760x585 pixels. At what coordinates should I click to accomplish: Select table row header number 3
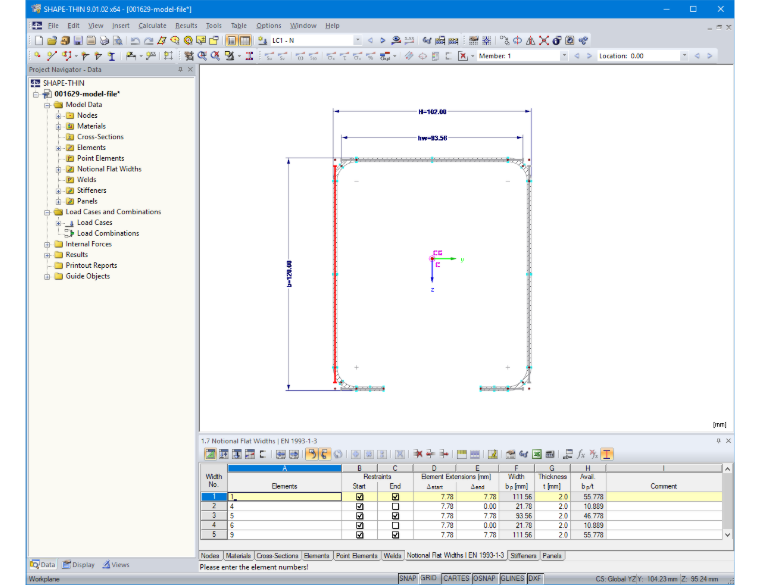coord(213,516)
